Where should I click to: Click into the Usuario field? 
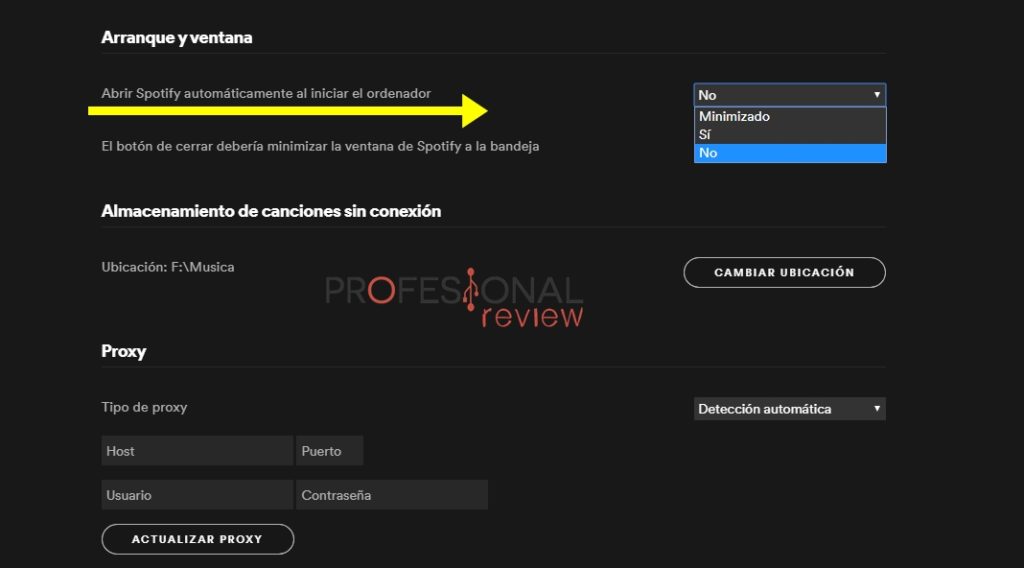pyautogui.click(x=197, y=495)
